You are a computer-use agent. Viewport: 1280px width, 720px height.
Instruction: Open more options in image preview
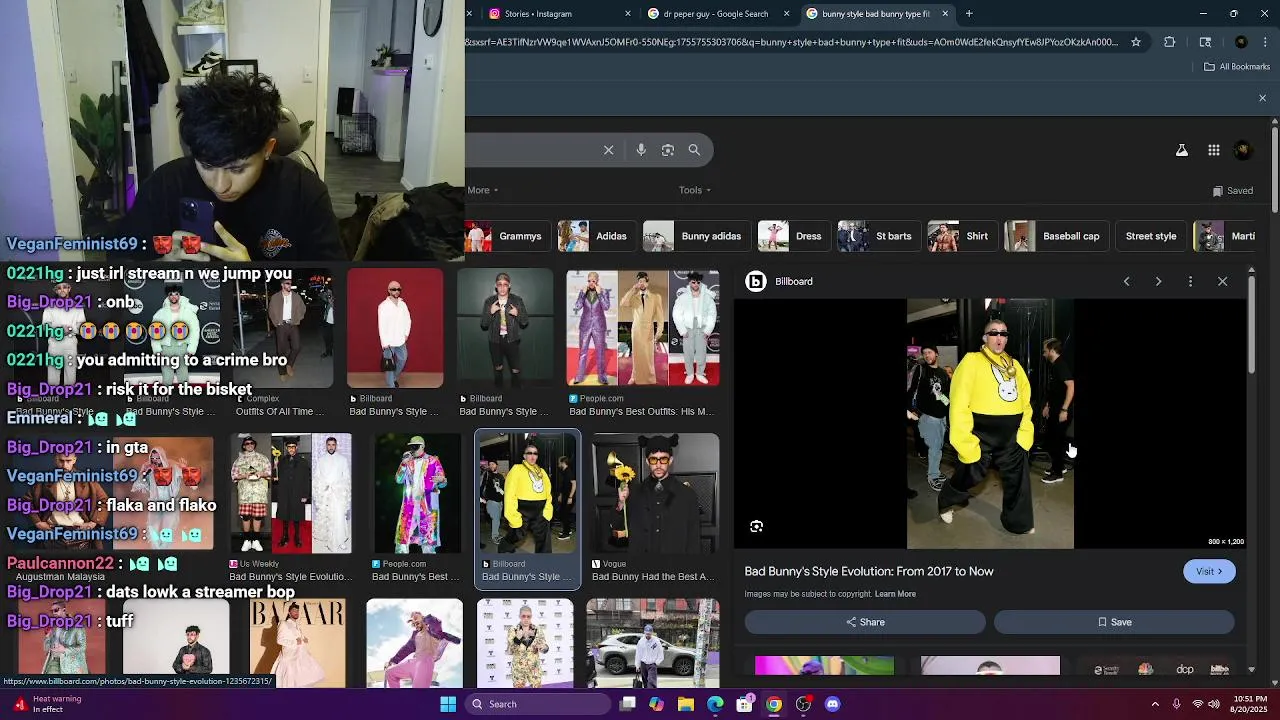[1190, 281]
